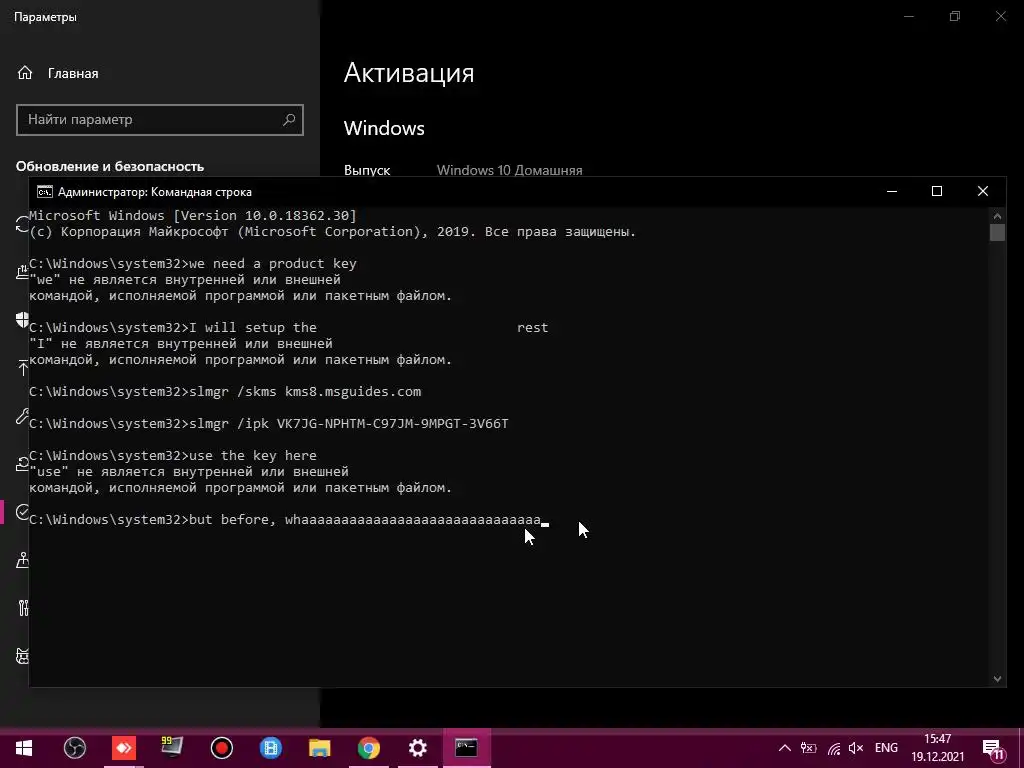Minimize the Settings window

(x=909, y=16)
